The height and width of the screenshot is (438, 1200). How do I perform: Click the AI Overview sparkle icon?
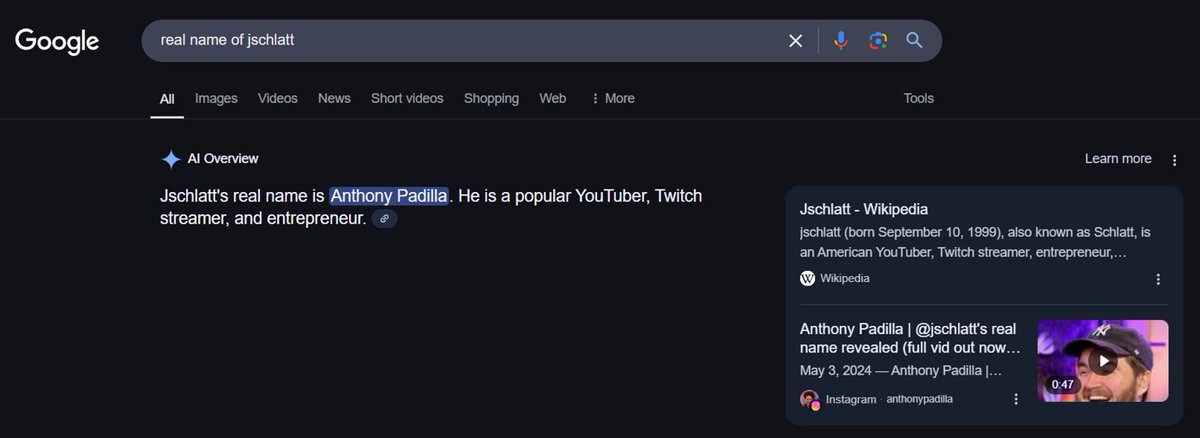point(171,159)
